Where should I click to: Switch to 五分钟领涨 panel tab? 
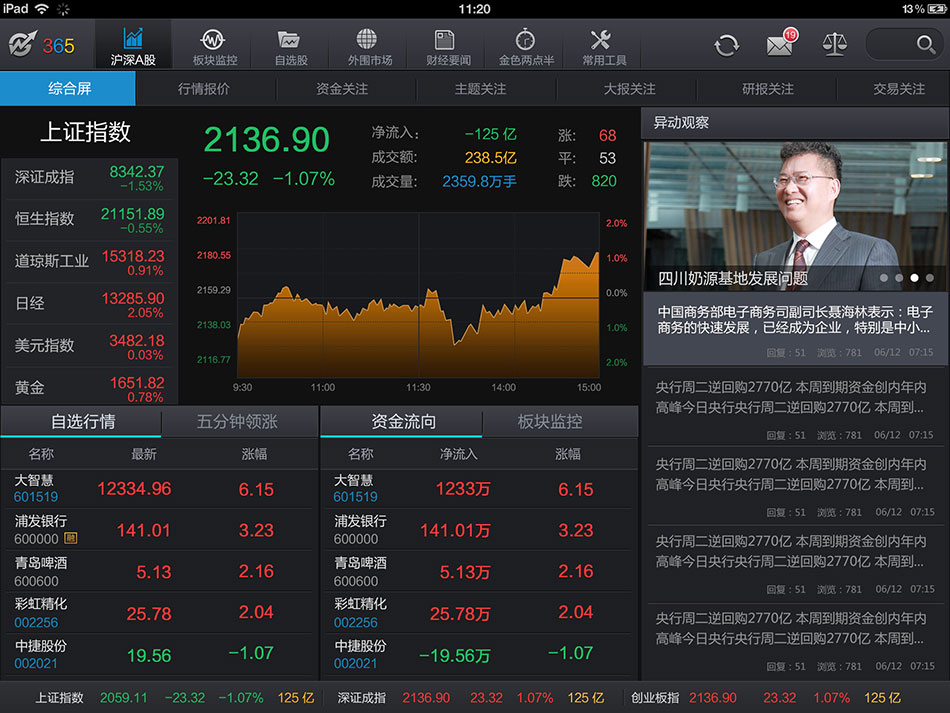238,422
